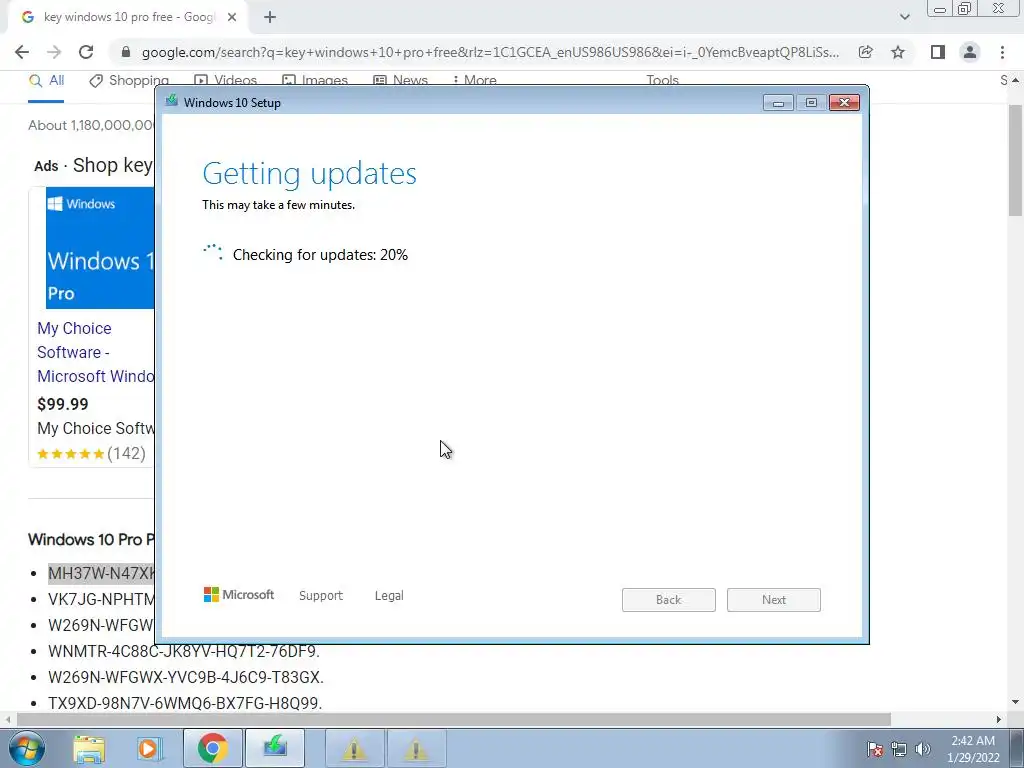
Task: Click the Next button in Setup
Action: [x=774, y=600]
